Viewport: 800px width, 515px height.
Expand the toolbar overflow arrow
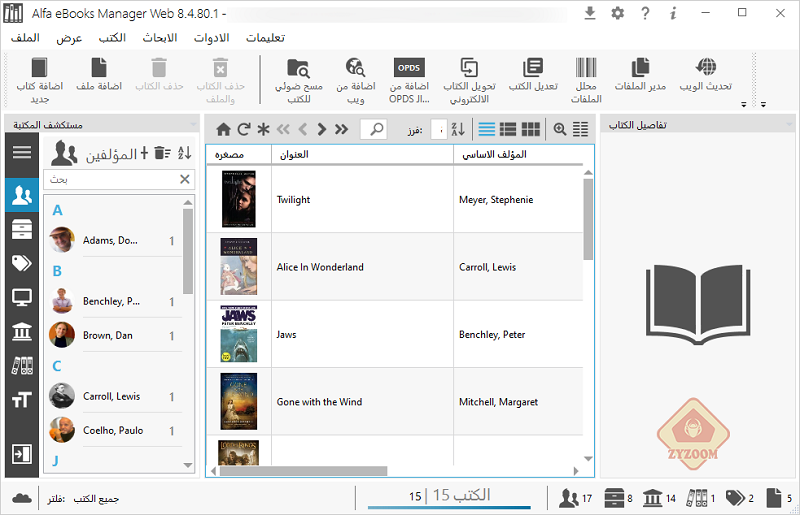743,104
